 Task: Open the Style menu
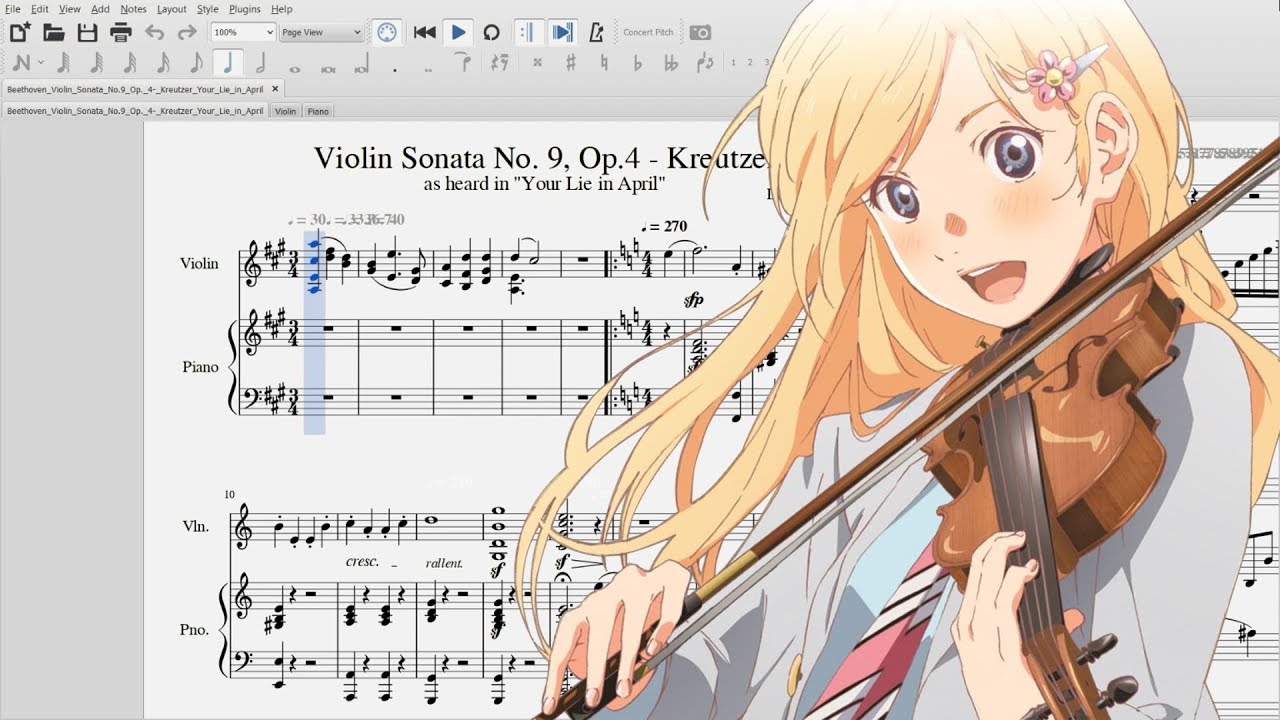pos(207,9)
